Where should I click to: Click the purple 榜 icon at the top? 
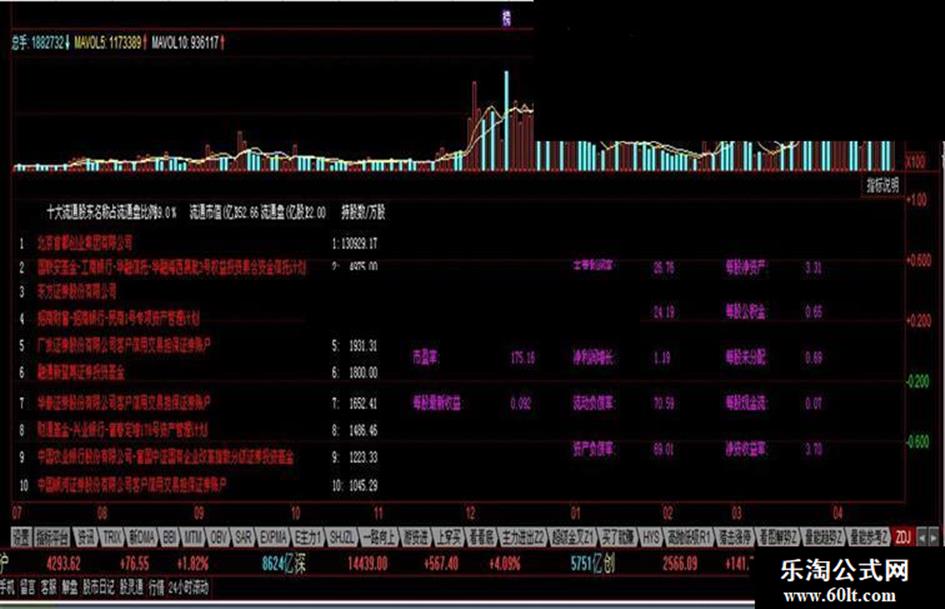coord(507,18)
